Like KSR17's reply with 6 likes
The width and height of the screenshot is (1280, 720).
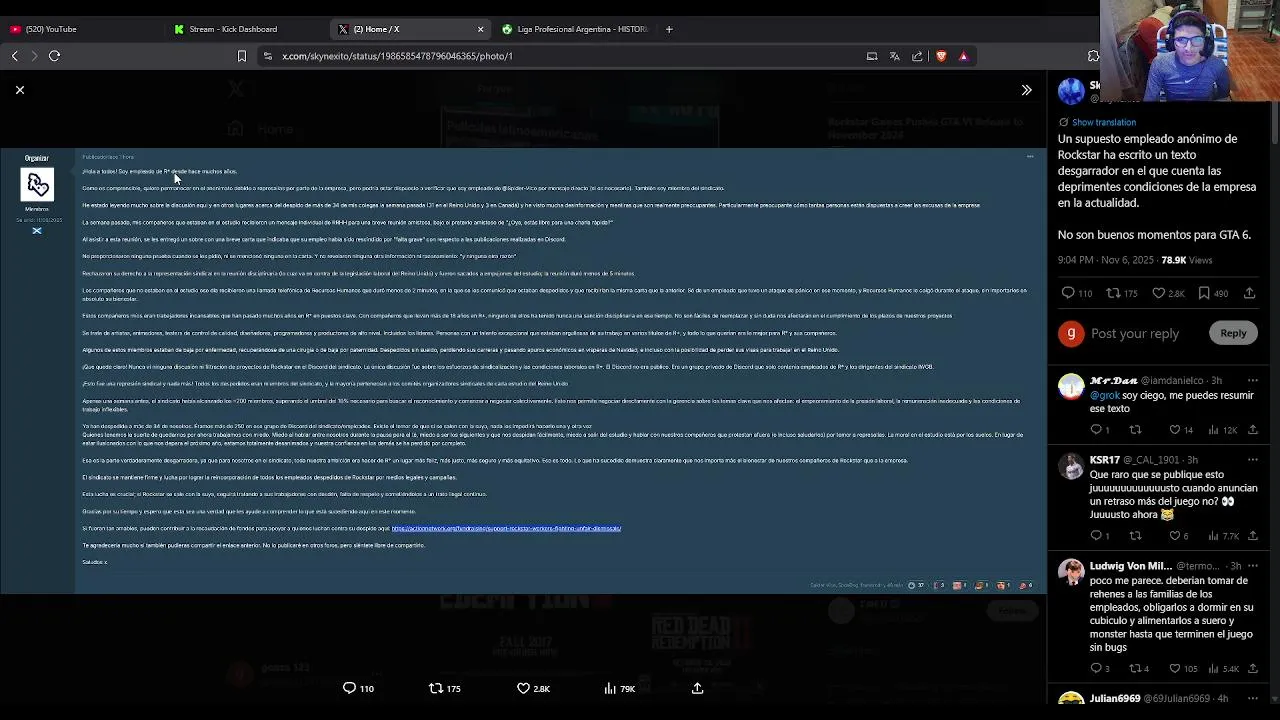pyautogui.click(x=1178, y=536)
